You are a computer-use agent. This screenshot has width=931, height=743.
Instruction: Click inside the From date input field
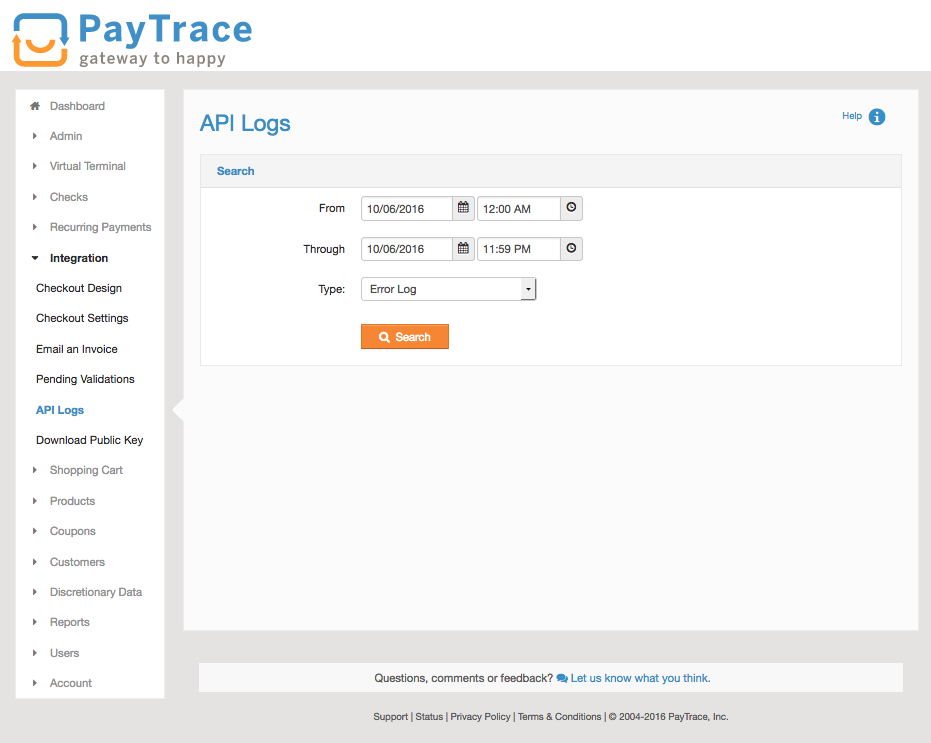[410, 208]
